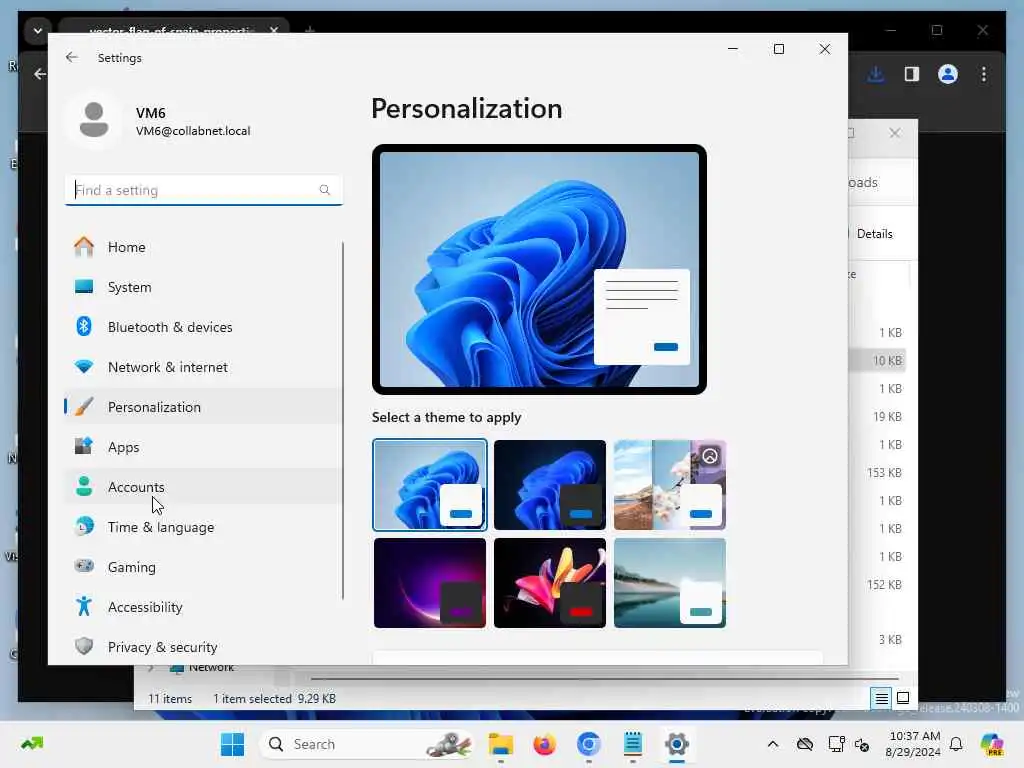Image resolution: width=1024 pixels, height=768 pixels.
Task: Open Windows Start menu
Action: [x=232, y=744]
